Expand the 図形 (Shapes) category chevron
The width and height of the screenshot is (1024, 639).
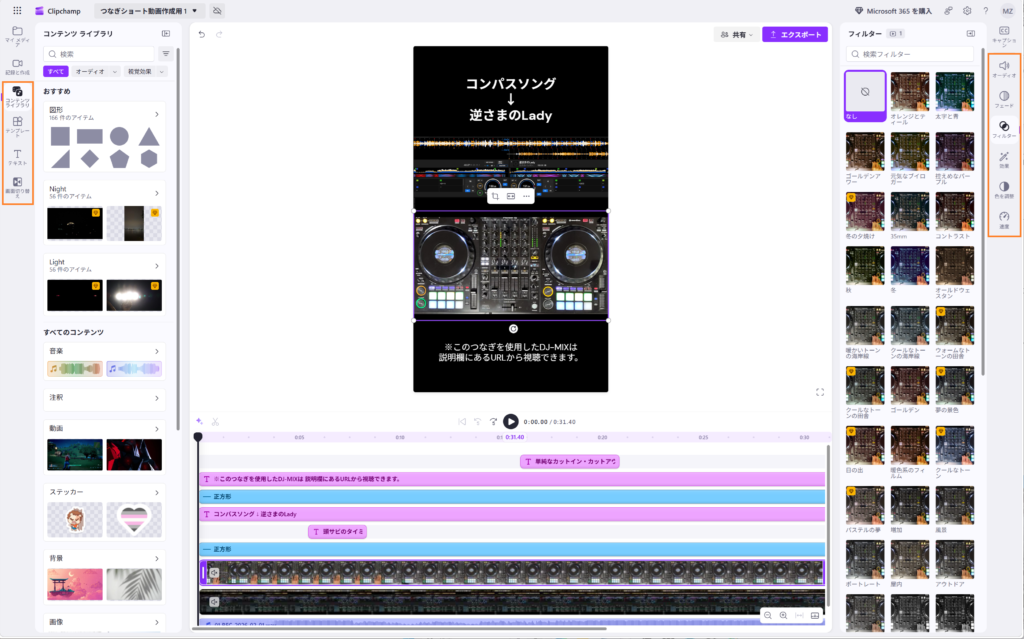(x=157, y=114)
